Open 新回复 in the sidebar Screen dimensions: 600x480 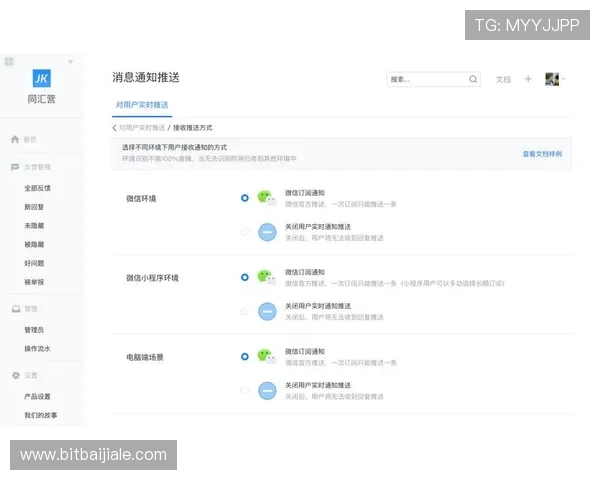point(34,207)
